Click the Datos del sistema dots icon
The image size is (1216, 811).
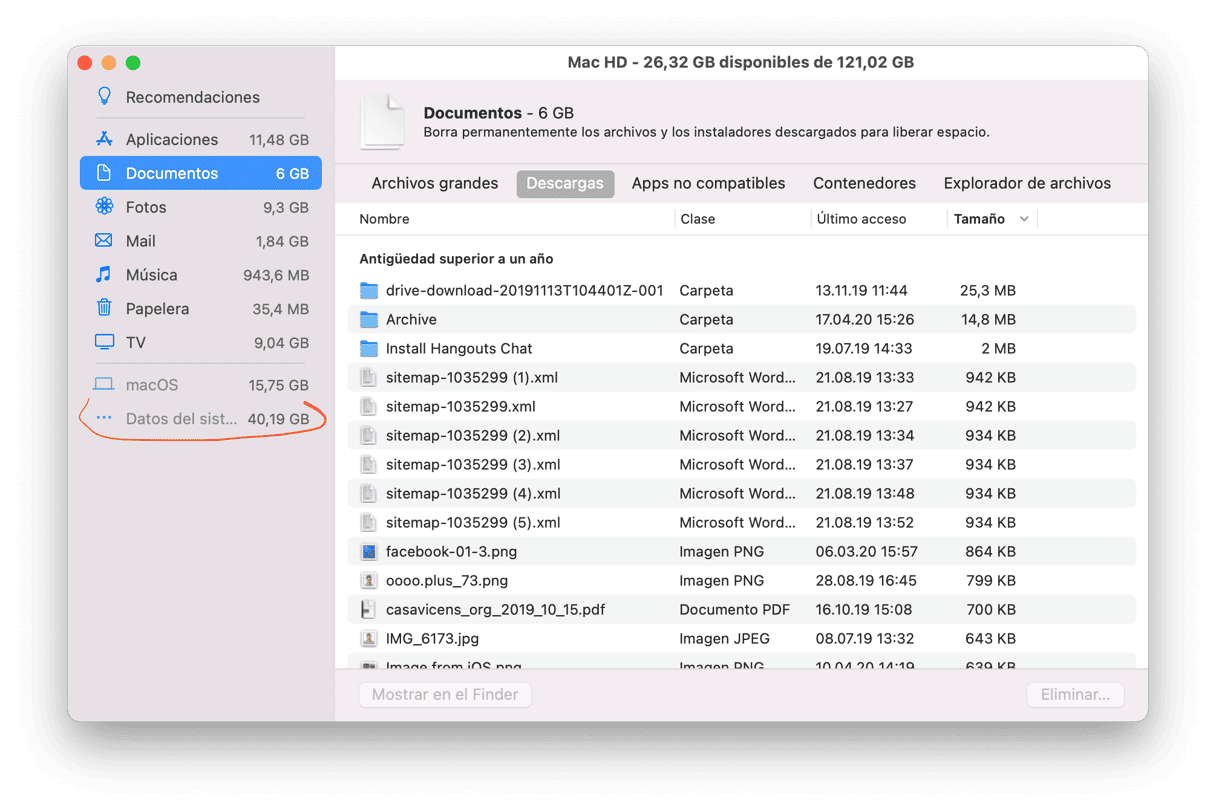pyautogui.click(x=104, y=419)
